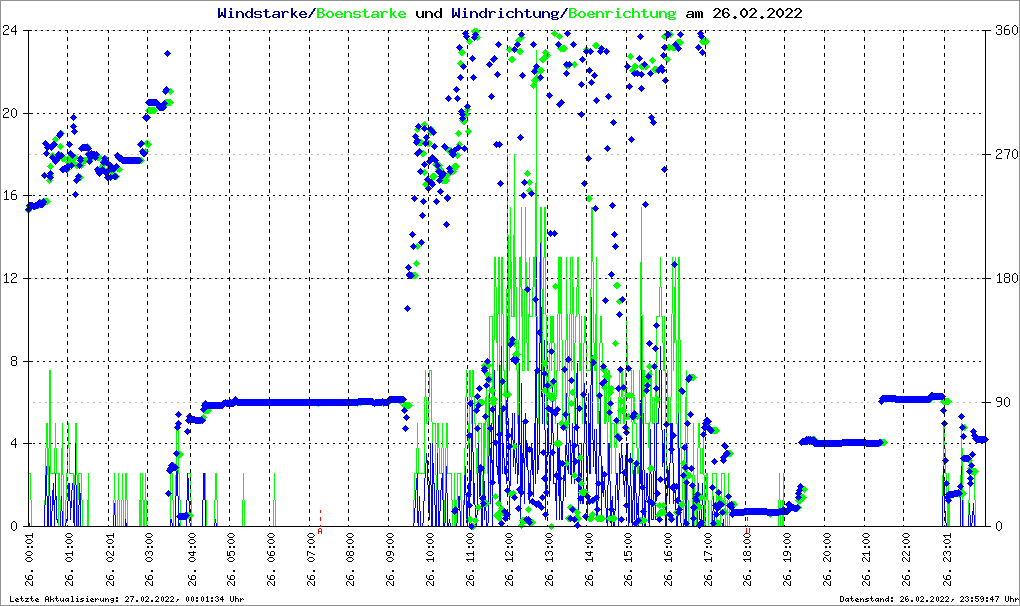Click "Windrichtung" in the chart title
The height and width of the screenshot is (606, 1020).
(x=505, y=13)
